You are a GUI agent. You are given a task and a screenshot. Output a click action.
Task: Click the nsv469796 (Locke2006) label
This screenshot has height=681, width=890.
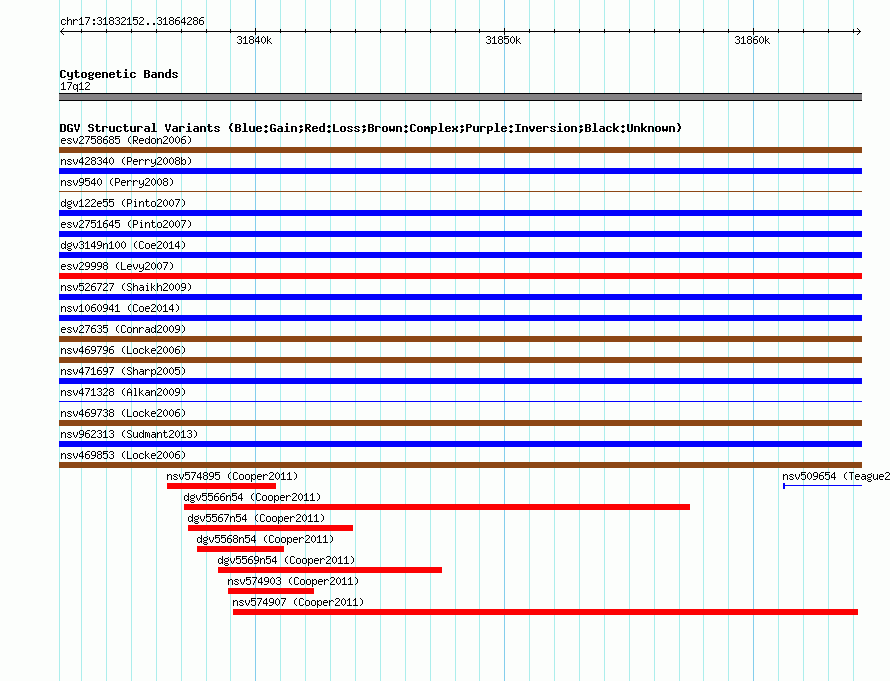click(123, 350)
